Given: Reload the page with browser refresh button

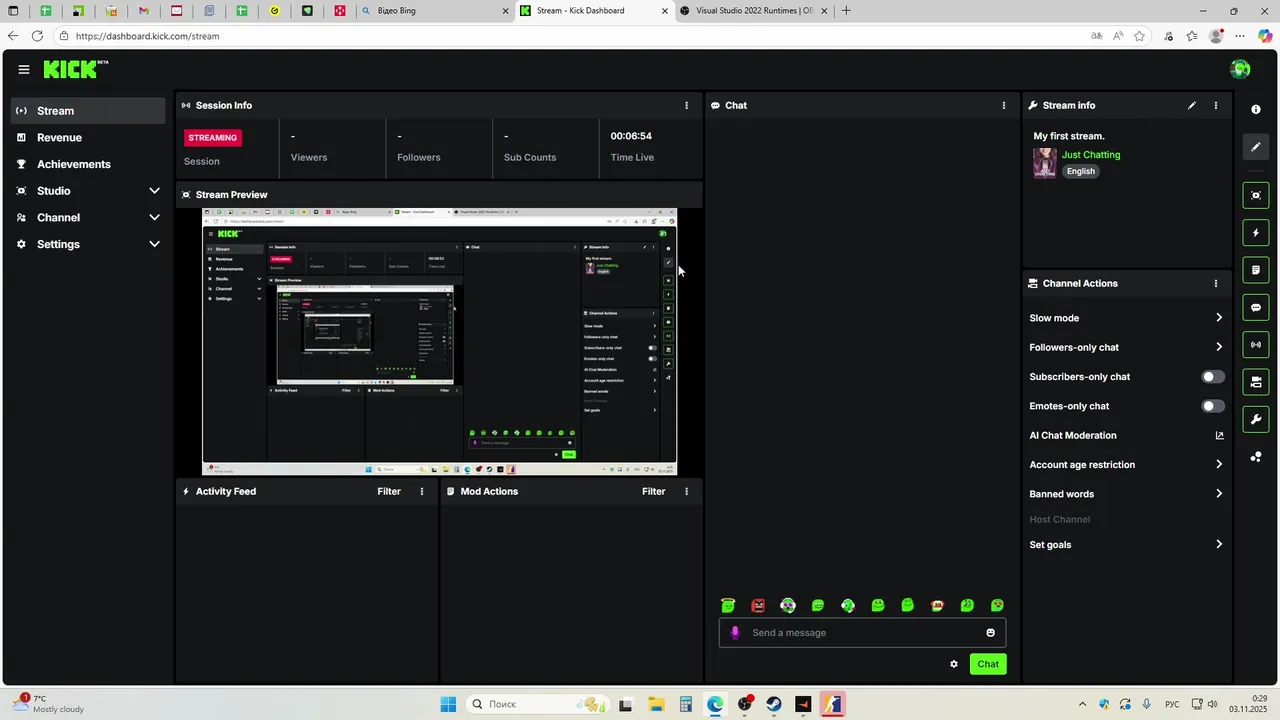Looking at the screenshot, I should tap(37, 36).
